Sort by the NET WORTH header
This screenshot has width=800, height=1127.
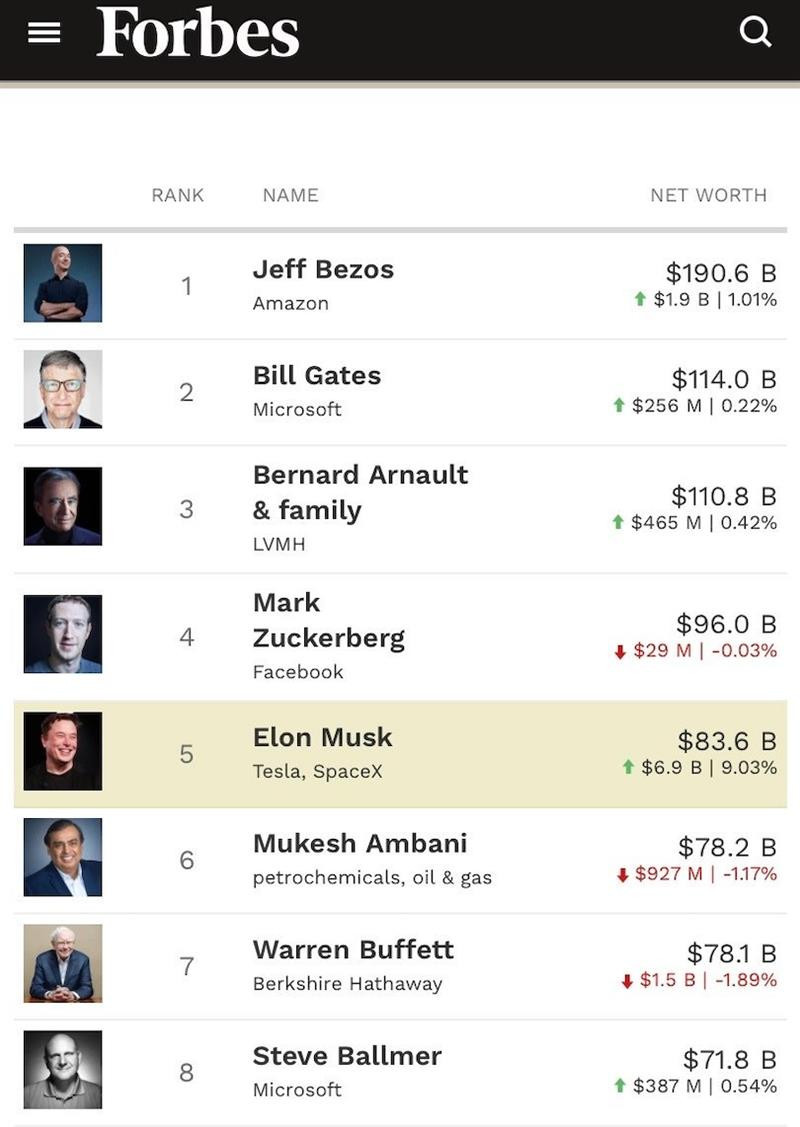709,196
